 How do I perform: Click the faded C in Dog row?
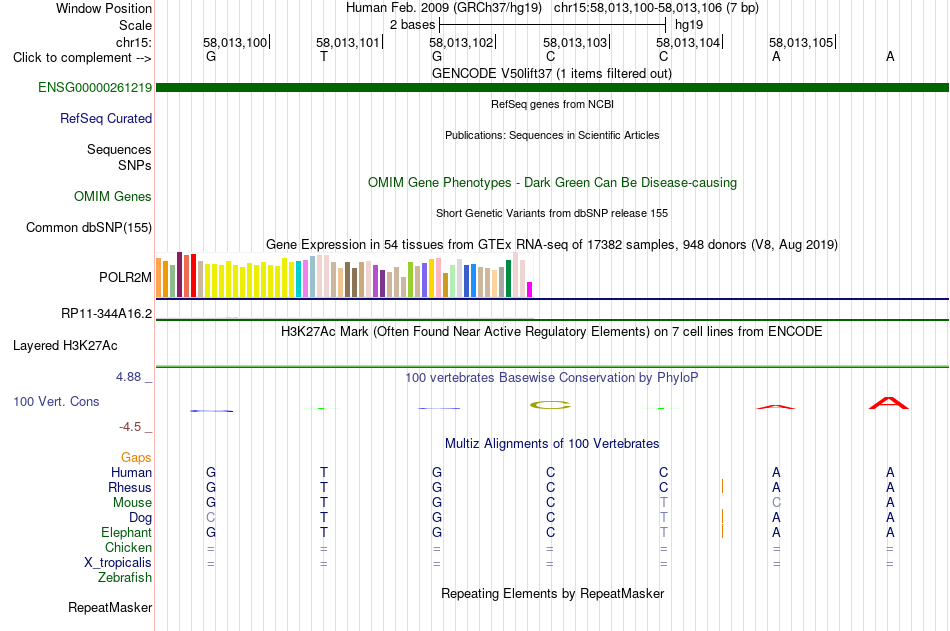211,518
